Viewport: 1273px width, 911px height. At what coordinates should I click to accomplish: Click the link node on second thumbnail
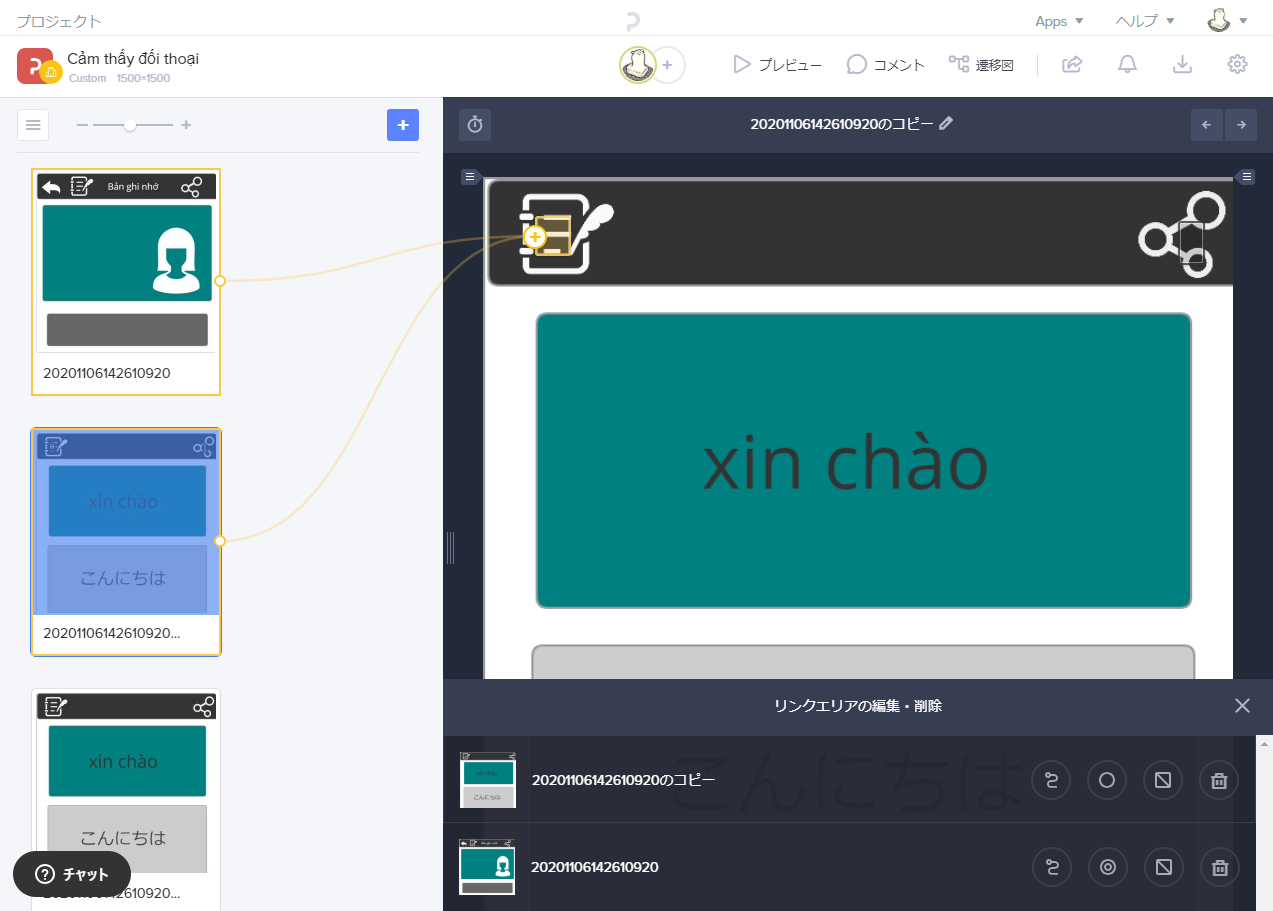[220, 541]
